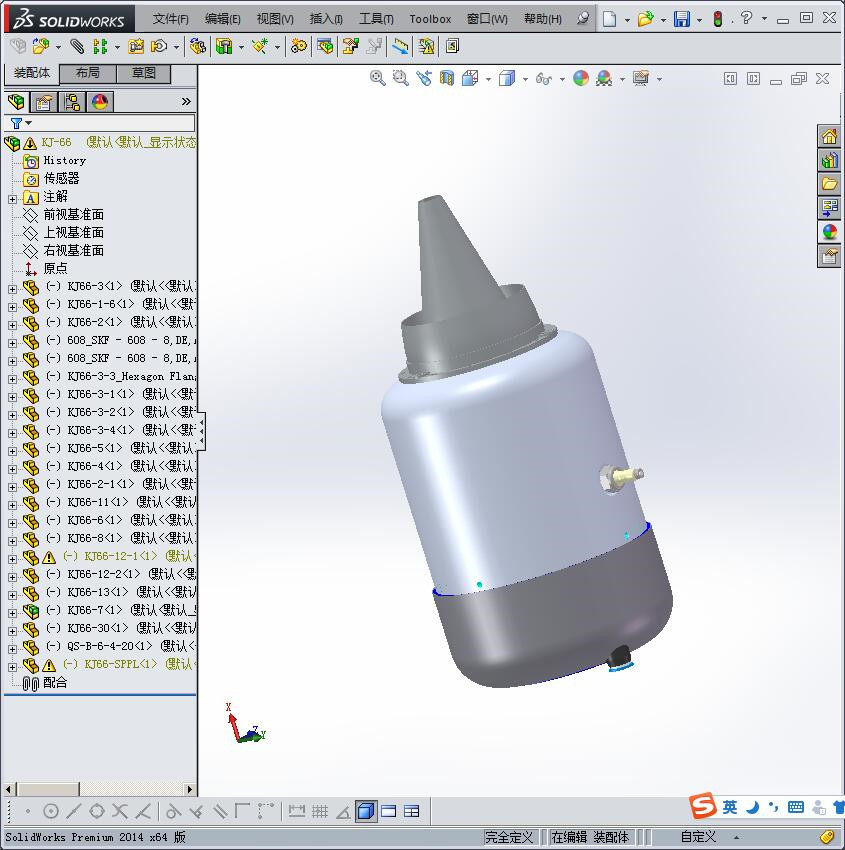Image resolution: width=845 pixels, height=850 pixels.
Task: Click the Edit Appearance color ball icon
Action: pyautogui.click(x=581, y=79)
